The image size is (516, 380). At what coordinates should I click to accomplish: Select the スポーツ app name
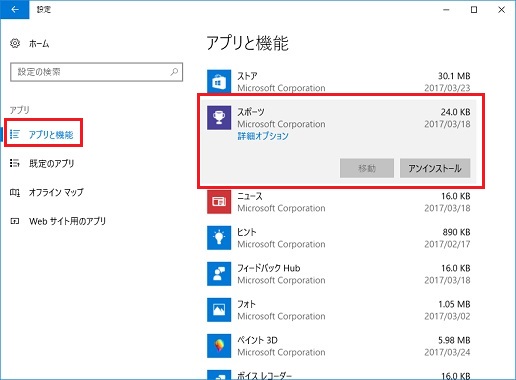251,112
